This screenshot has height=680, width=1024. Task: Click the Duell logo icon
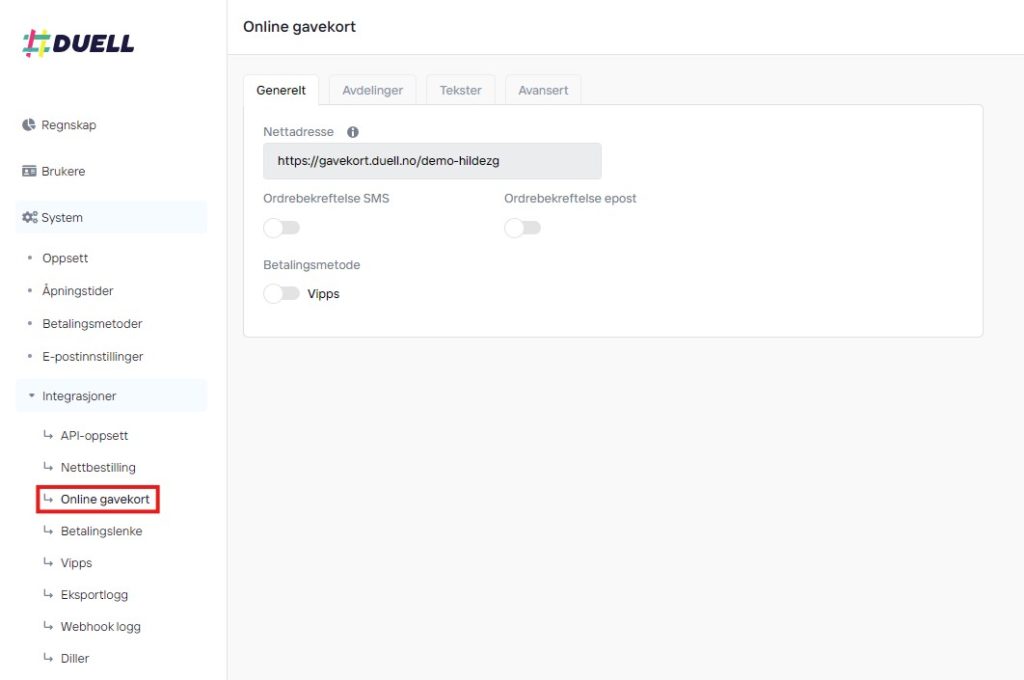tap(37, 44)
